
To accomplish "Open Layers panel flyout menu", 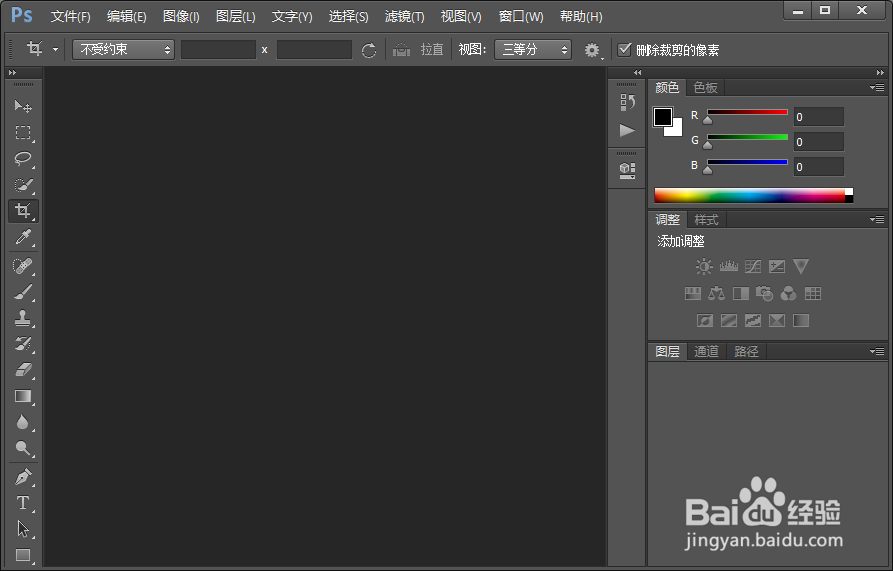I will point(877,351).
